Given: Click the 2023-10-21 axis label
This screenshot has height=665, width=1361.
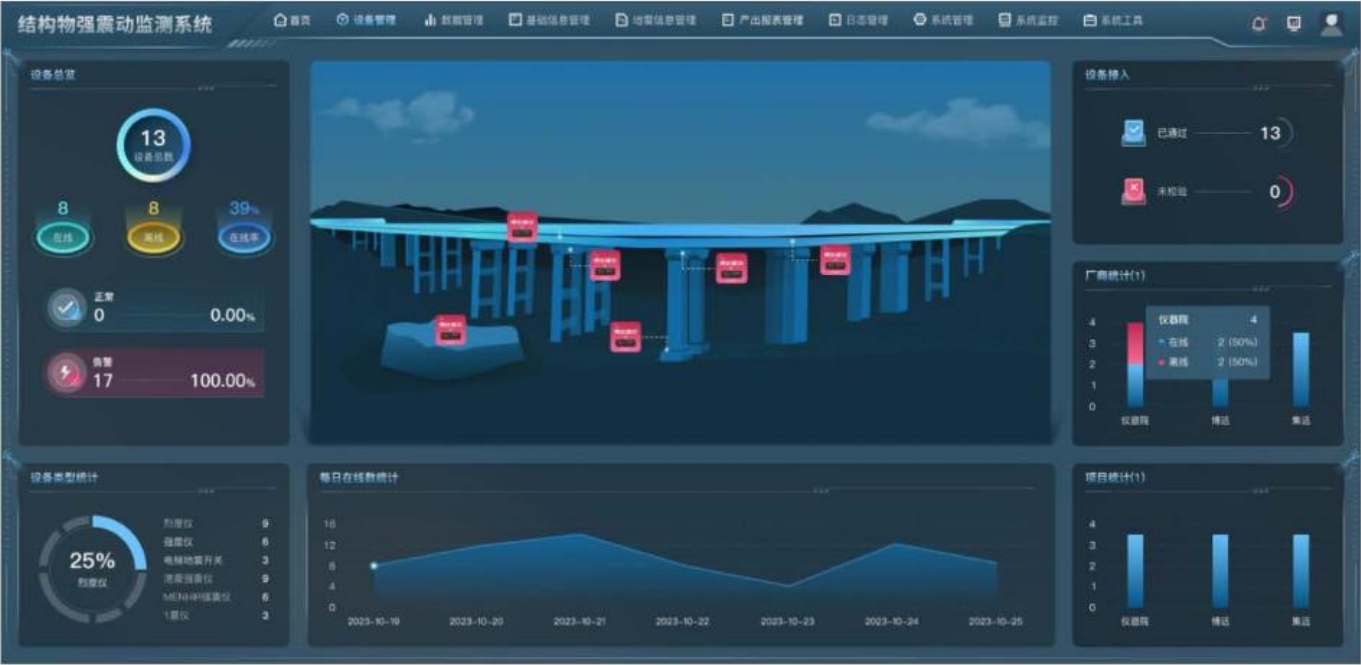Looking at the screenshot, I should click(580, 621).
